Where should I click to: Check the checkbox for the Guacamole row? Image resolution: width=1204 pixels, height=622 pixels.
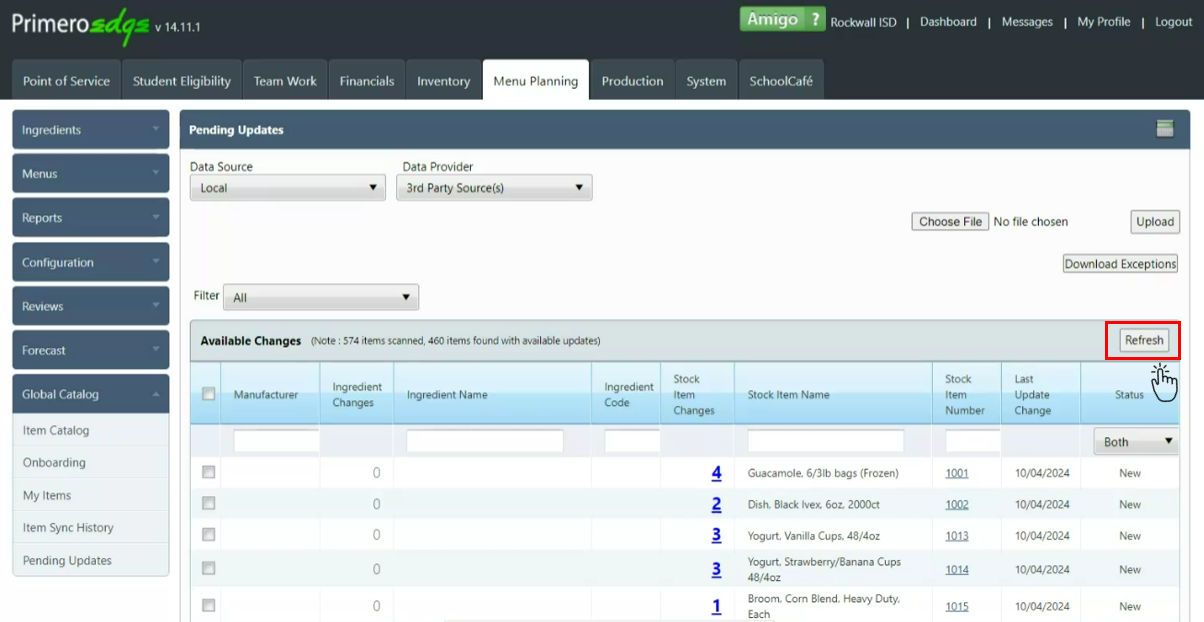point(208,472)
